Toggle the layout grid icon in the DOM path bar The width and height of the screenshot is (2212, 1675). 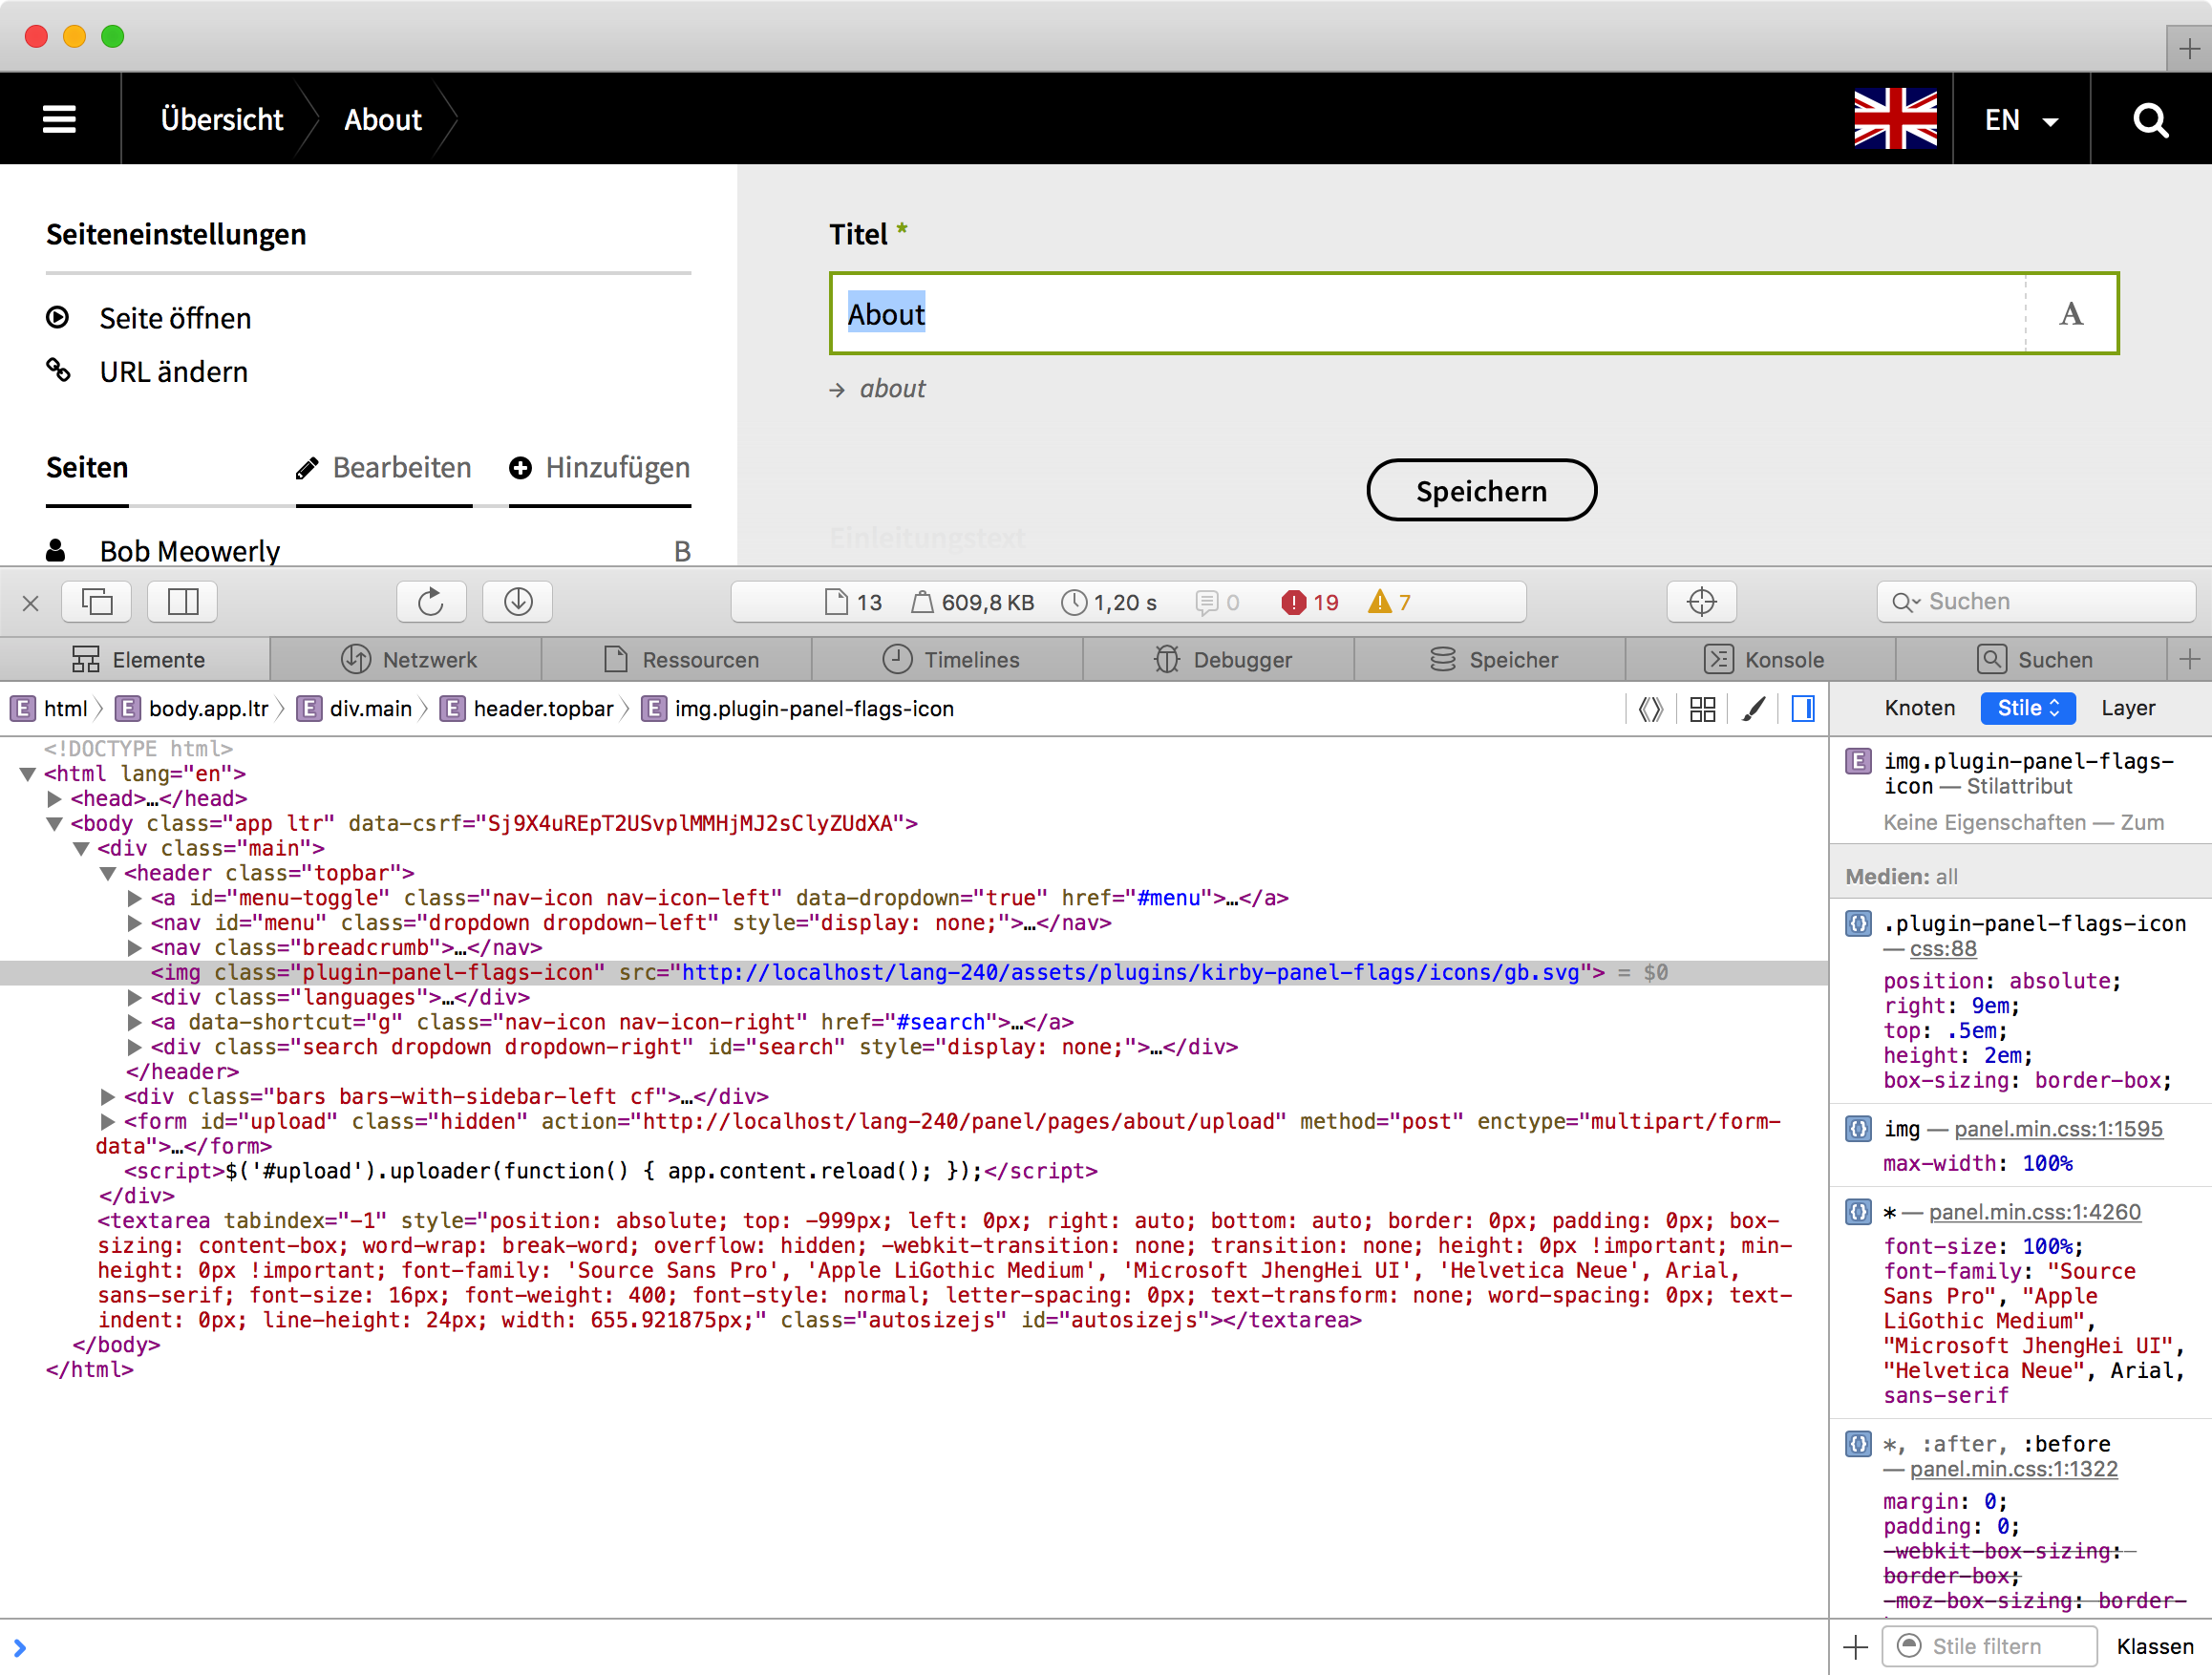pyautogui.click(x=1702, y=709)
